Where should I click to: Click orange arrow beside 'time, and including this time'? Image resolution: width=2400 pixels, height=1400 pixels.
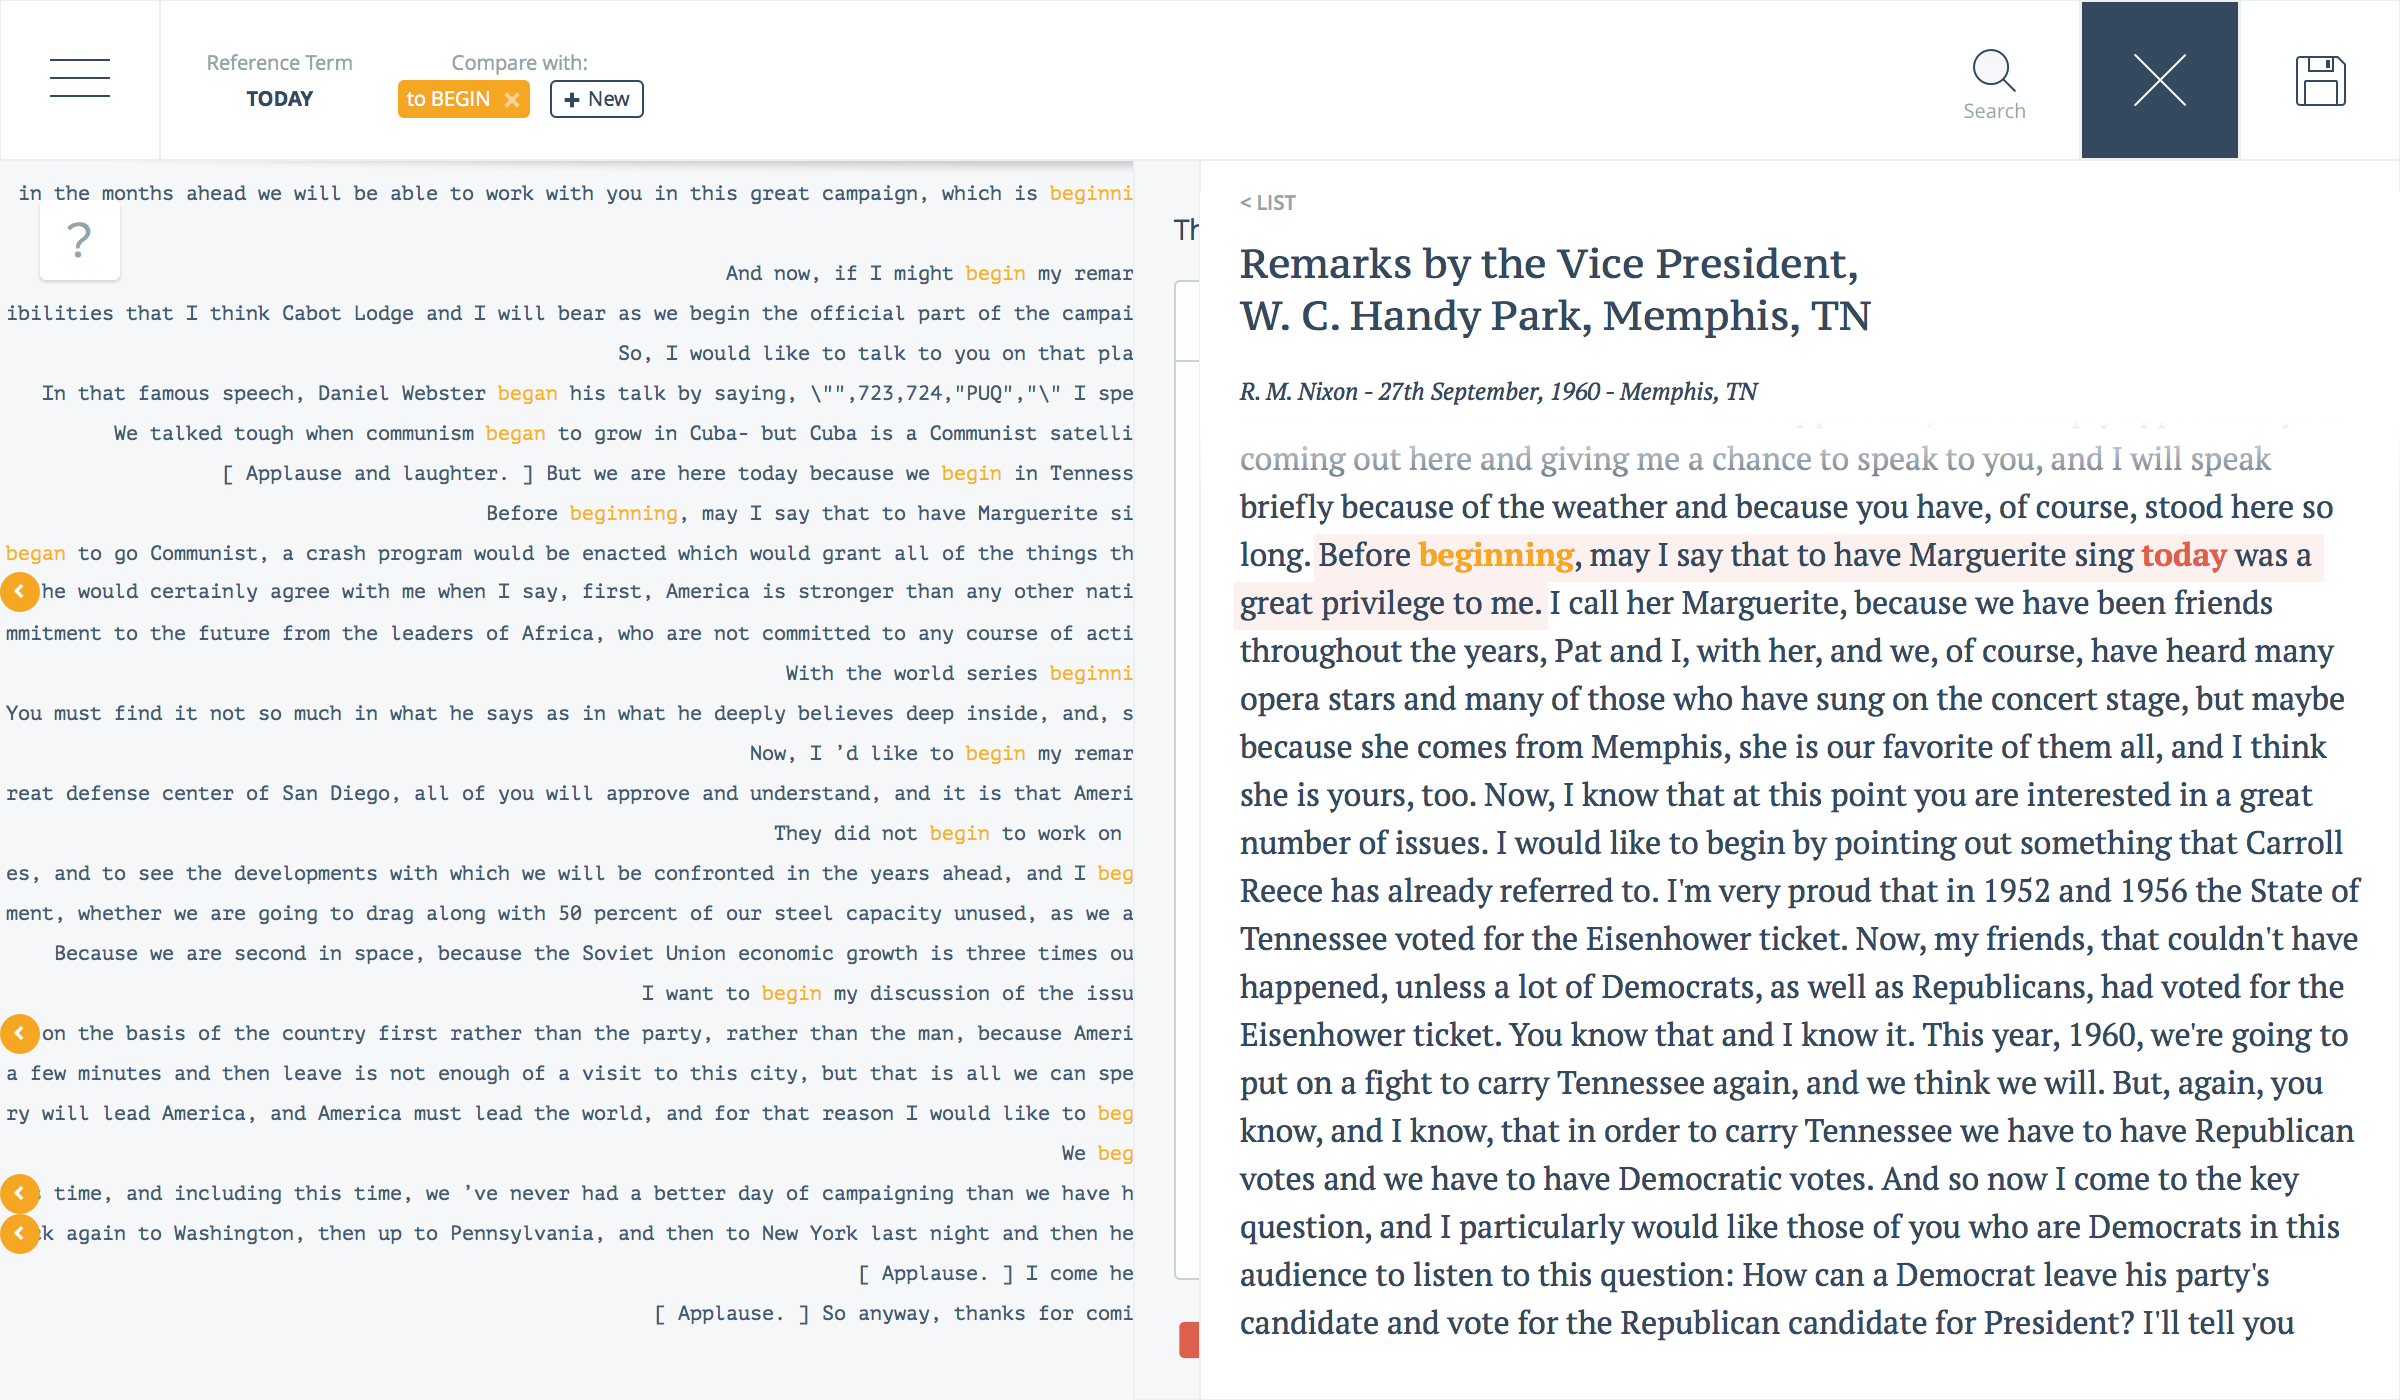(x=19, y=1193)
